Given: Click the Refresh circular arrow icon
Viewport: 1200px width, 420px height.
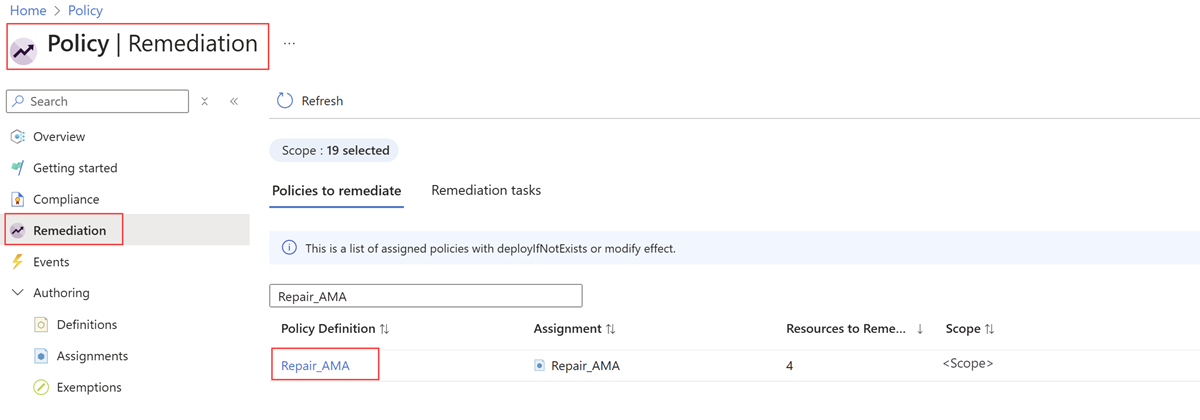Looking at the screenshot, I should tap(285, 101).
